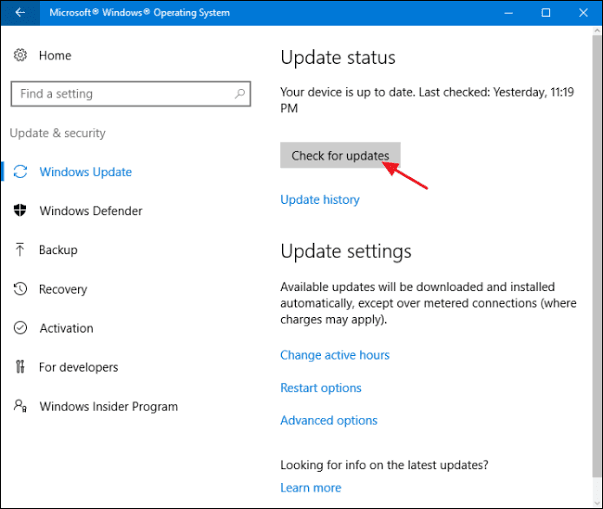Click the search magnifier icon
The image size is (603, 509).
pos(240,93)
